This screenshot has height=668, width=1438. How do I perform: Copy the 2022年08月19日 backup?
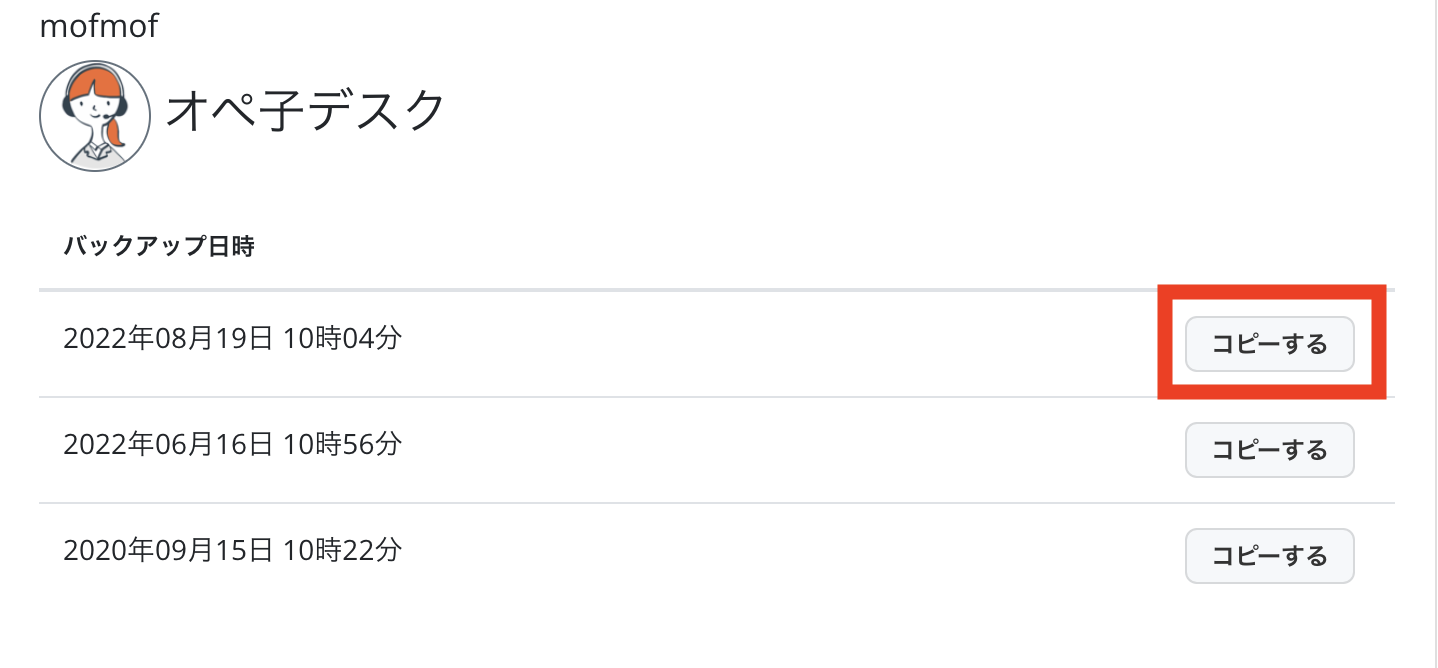1269,344
